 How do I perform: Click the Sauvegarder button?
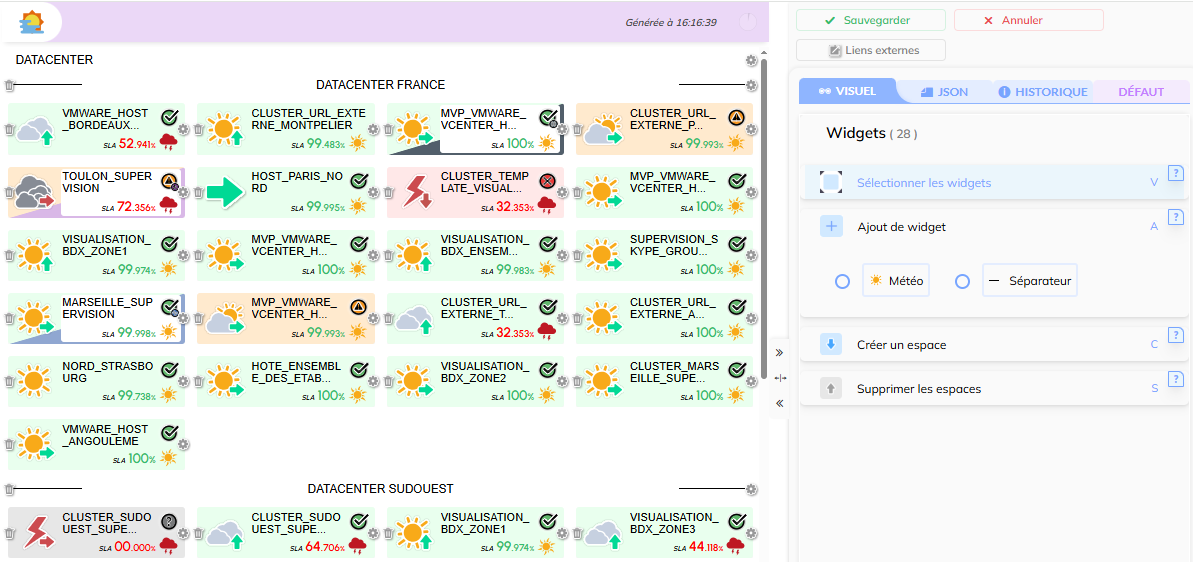[870, 20]
